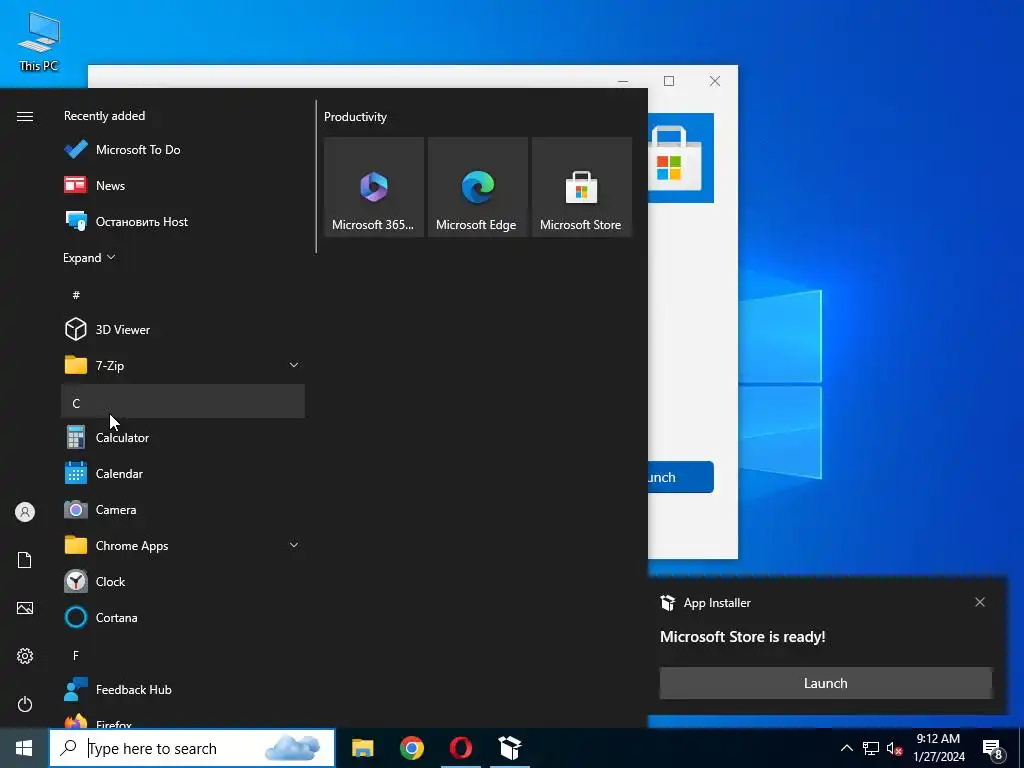
Task: Open the Documents sidebar icon
Action: pyautogui.click(x=25, y=560)
